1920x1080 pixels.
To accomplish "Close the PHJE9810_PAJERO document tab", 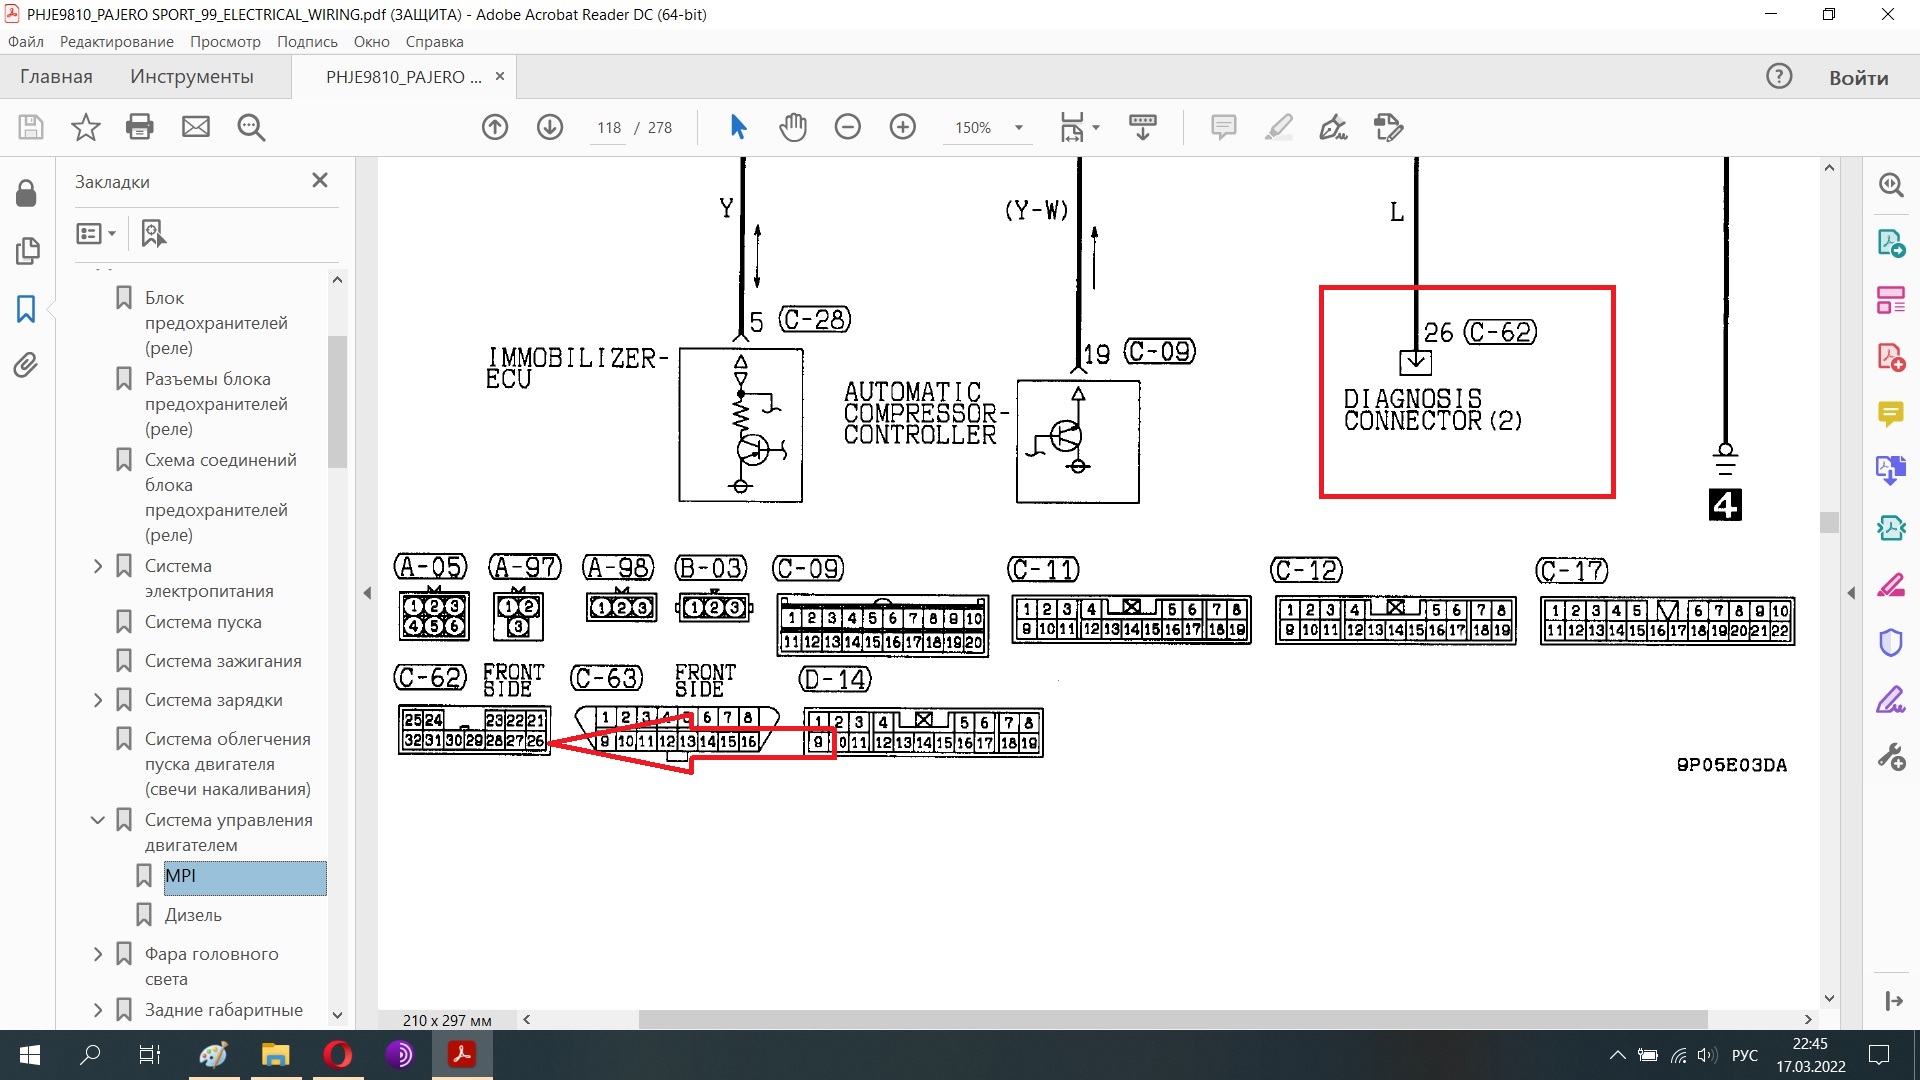I will pos(500,77).
